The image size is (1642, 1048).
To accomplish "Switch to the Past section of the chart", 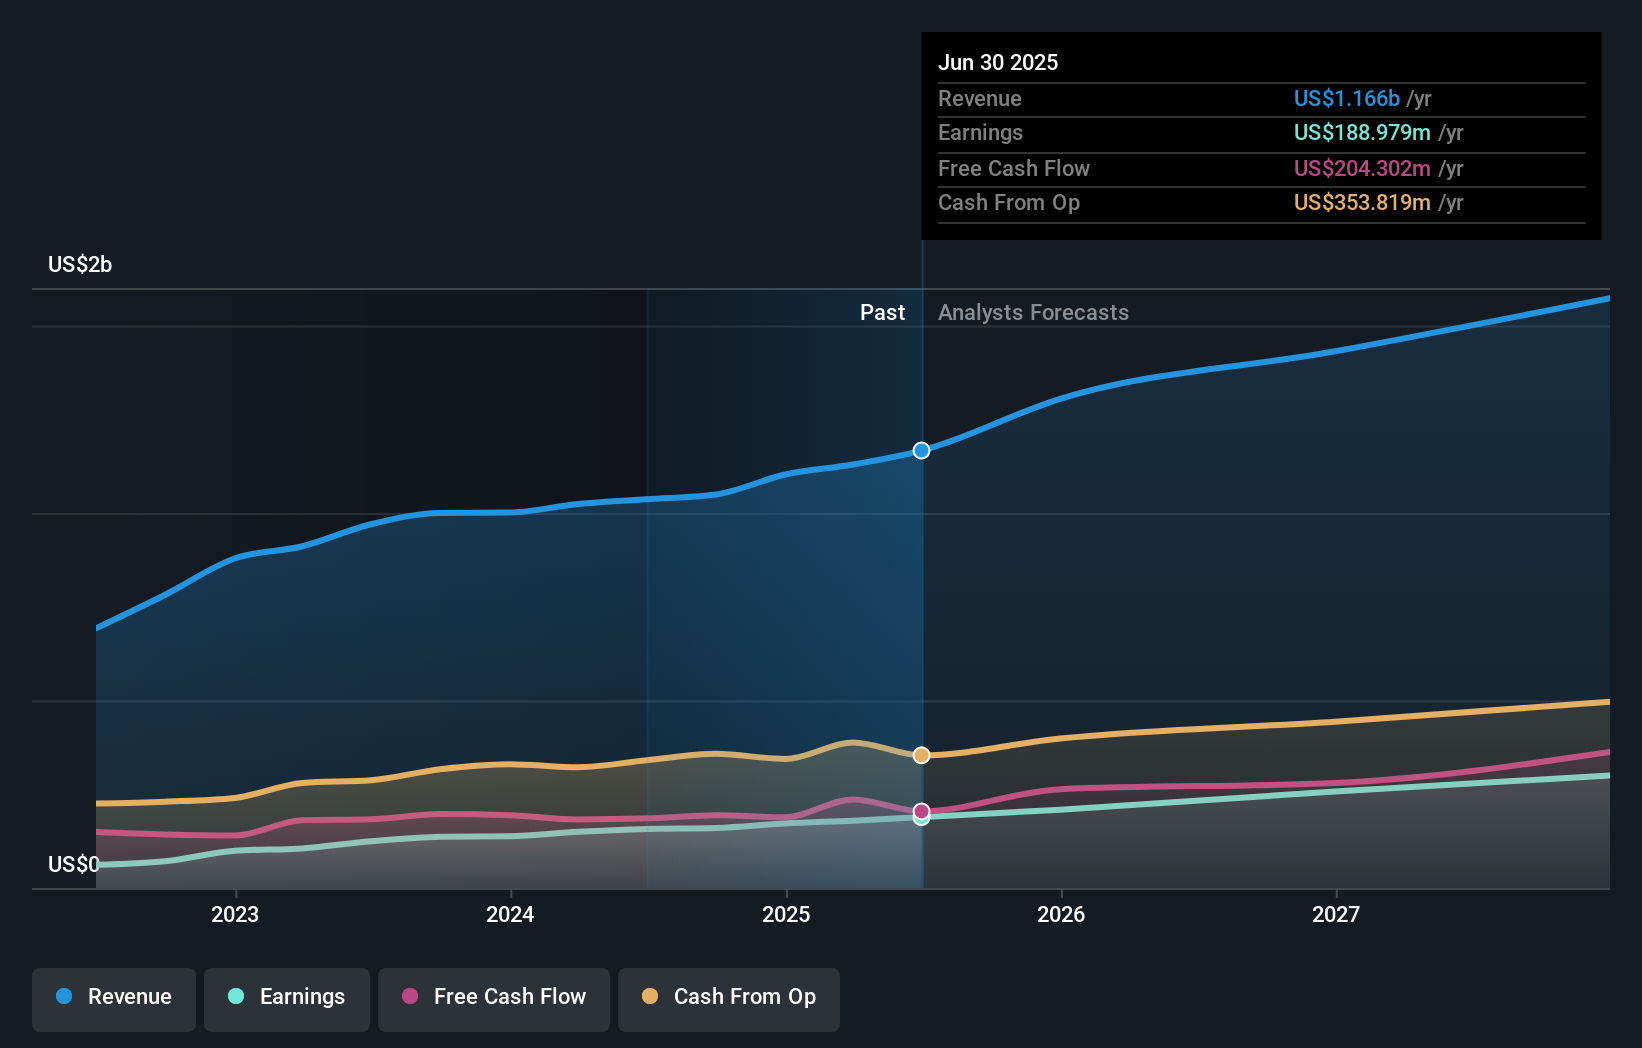I will pyautogui.click(x=882, y=312).
